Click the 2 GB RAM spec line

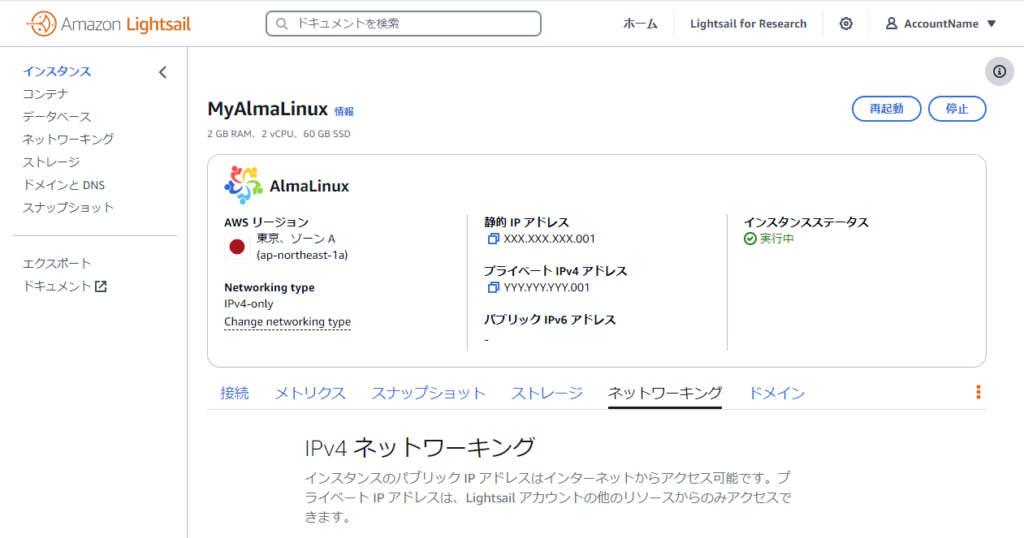(279, 134)
